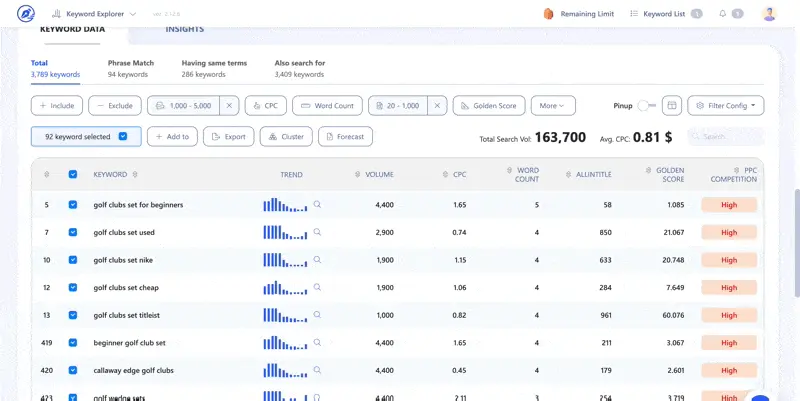The width and height of the screenshot is (800, 401).
Task: Click the Include filter button
Action: tap(57, 106)
